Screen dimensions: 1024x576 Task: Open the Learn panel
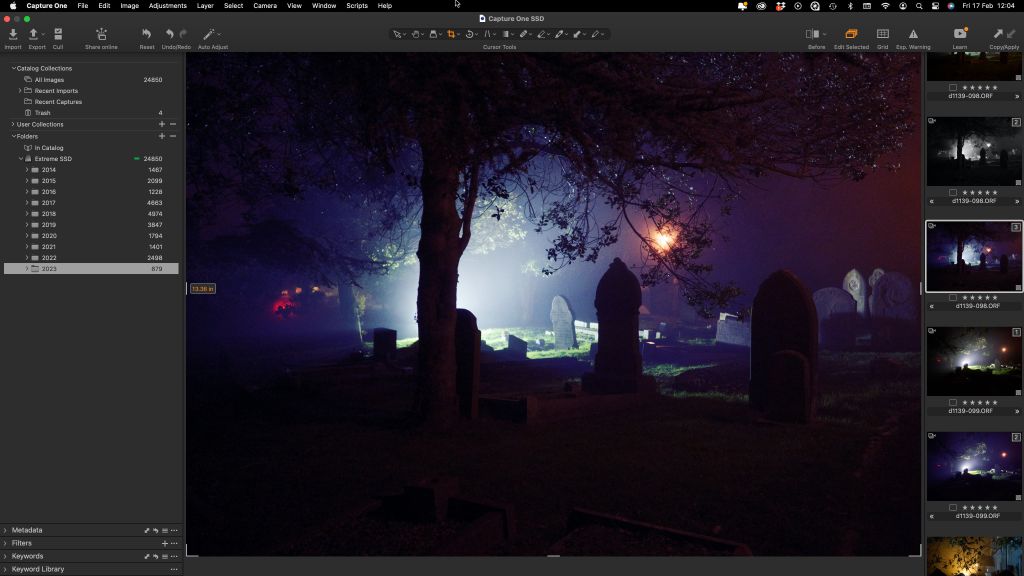pos(960,38)
